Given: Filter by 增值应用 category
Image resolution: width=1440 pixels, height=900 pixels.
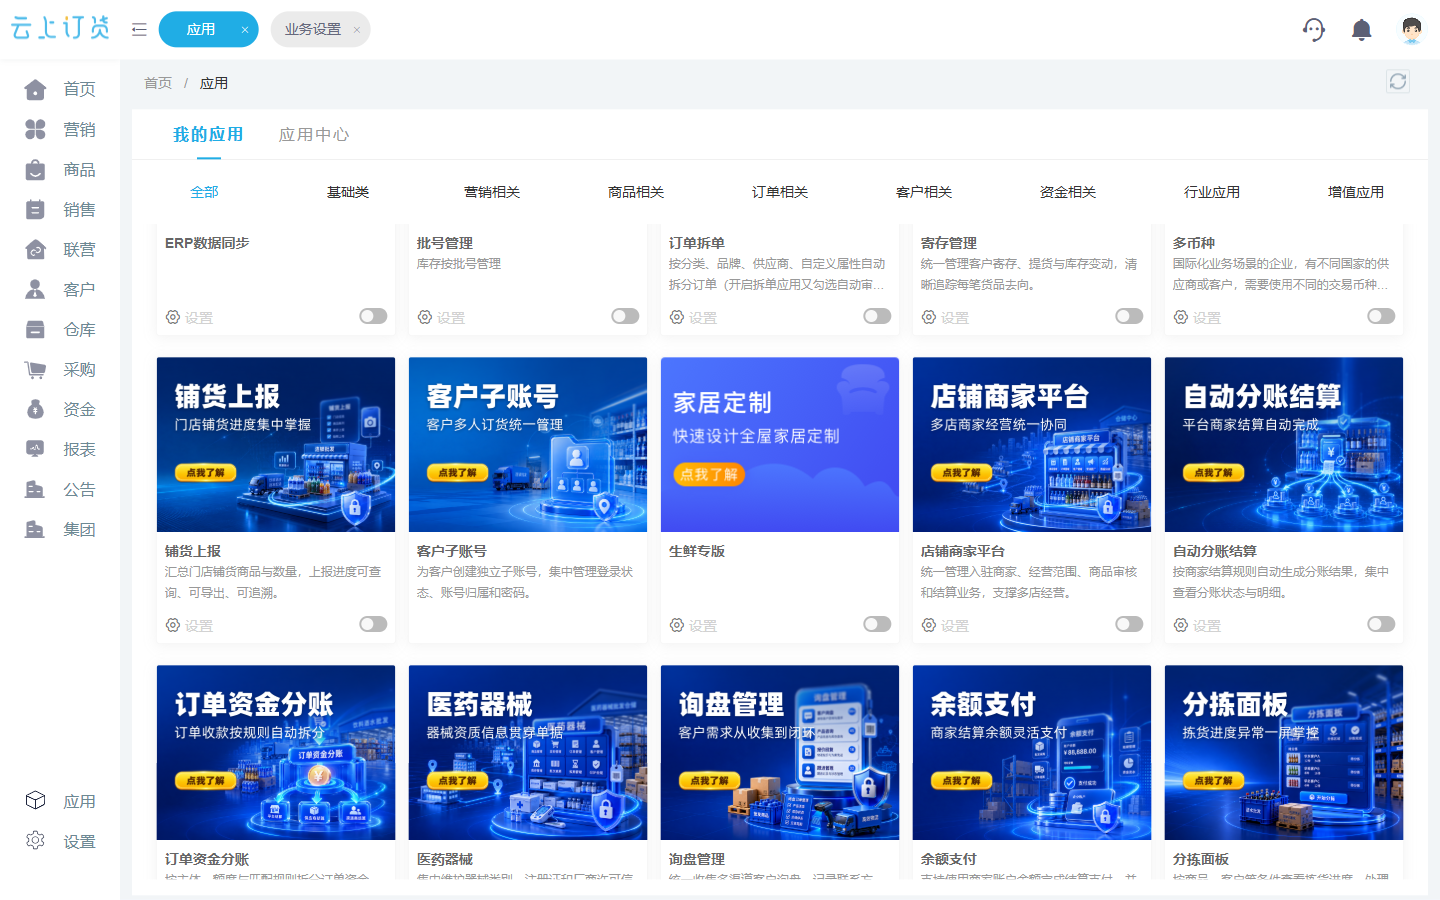Looking at the screenshot, I should (1356, 192).
